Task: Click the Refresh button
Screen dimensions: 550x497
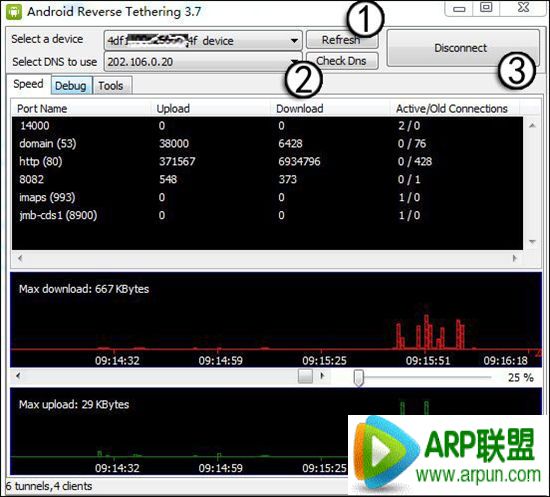Action: click(342, 40)
